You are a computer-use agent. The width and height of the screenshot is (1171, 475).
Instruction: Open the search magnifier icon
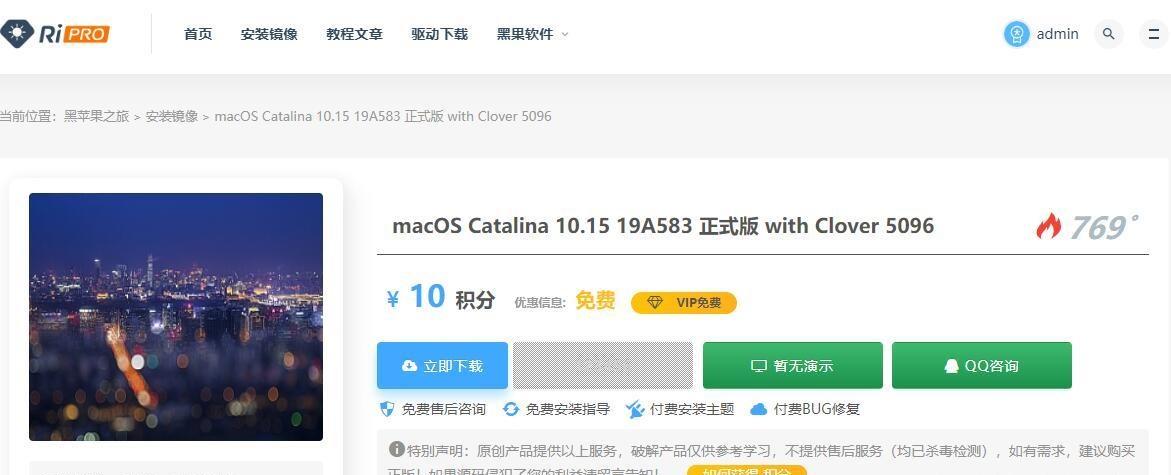1108,34
